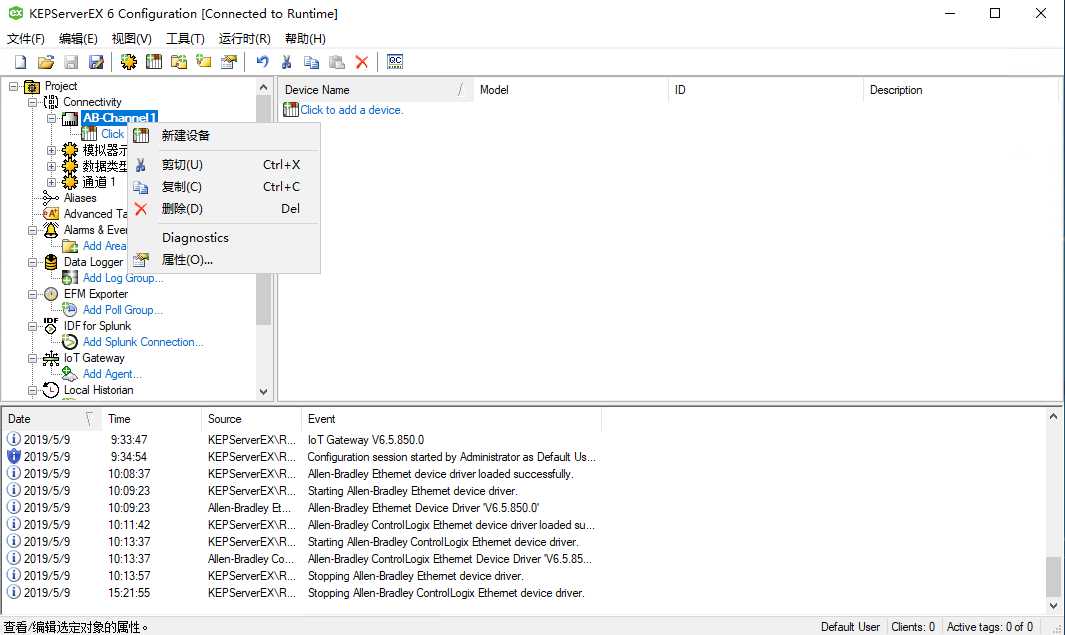Sort devices by Device Name column header
Viewport: 1065px width, 635px height.
376,90
